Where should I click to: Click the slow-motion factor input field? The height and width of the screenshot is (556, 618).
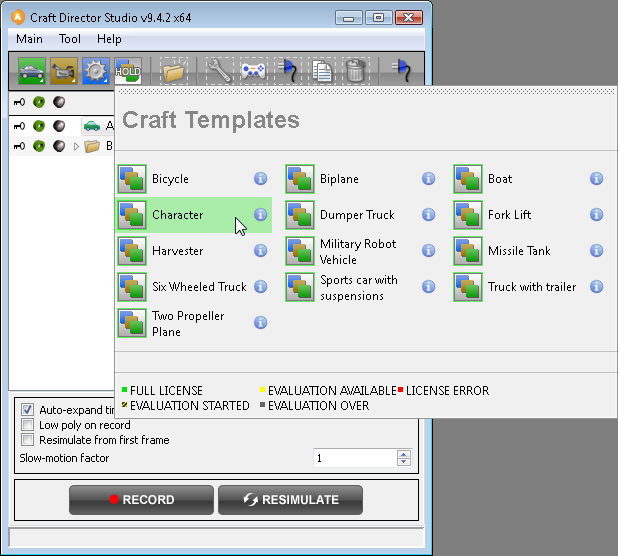(354, 458)
